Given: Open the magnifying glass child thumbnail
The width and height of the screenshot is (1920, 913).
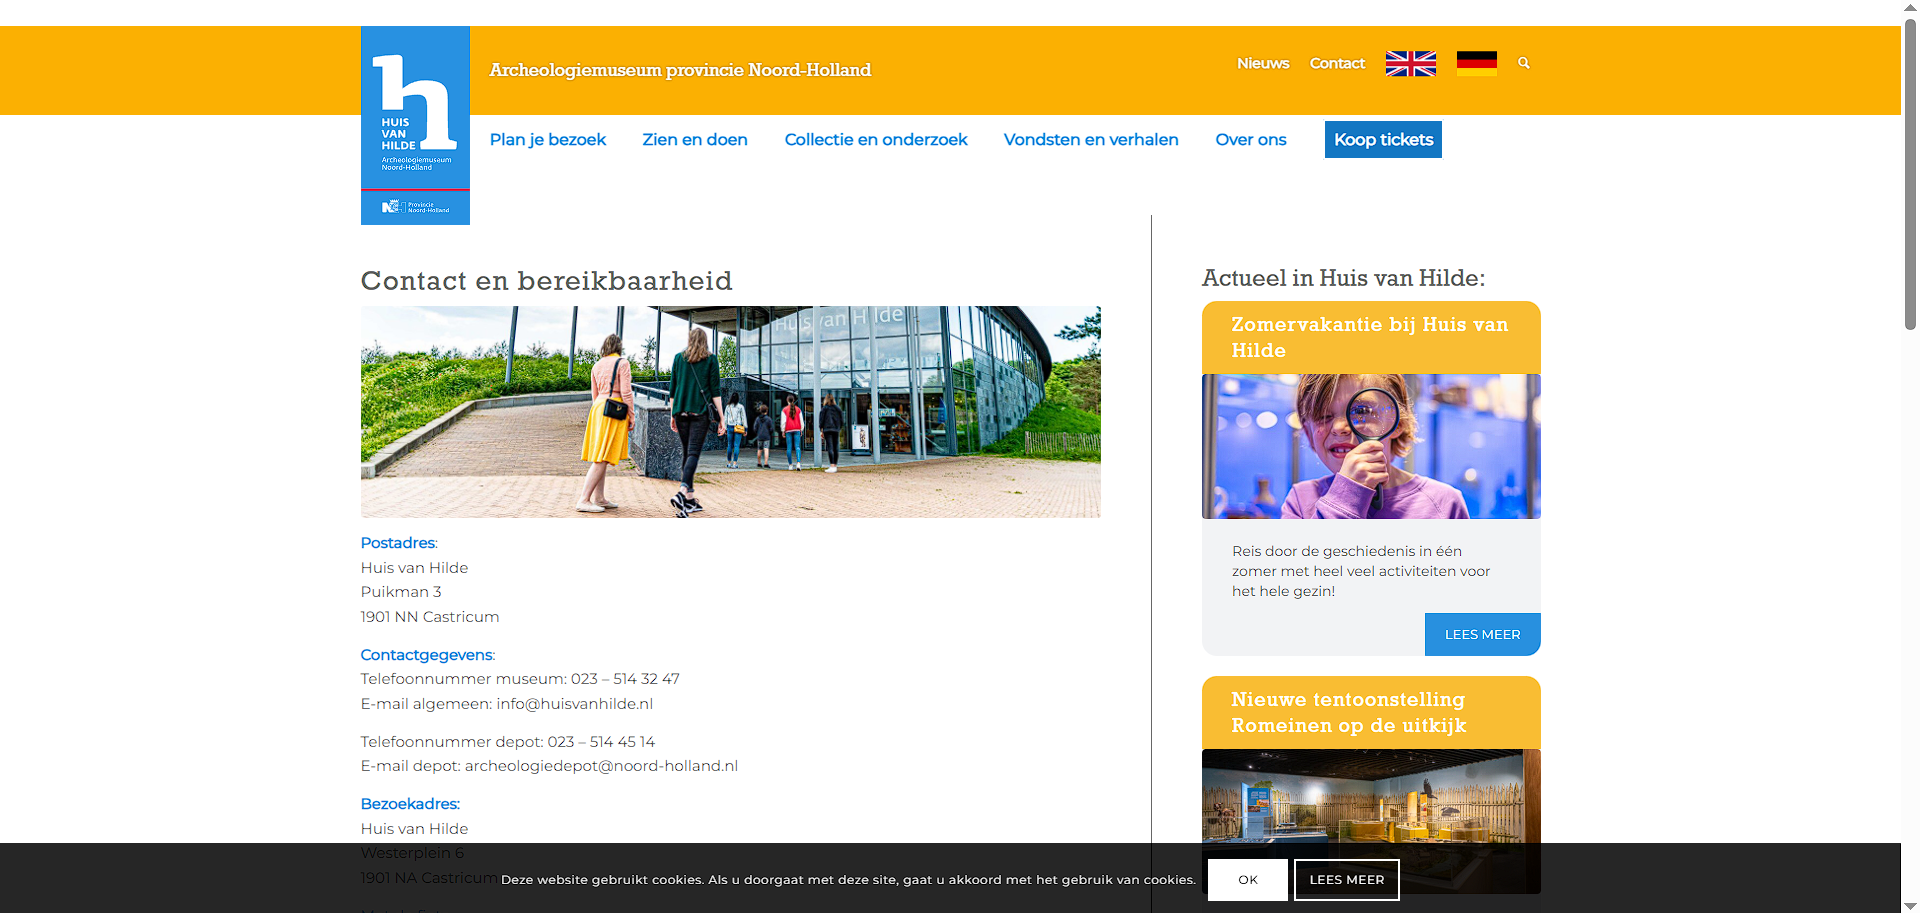Looking at the screenshot, I should [1371, 446].
